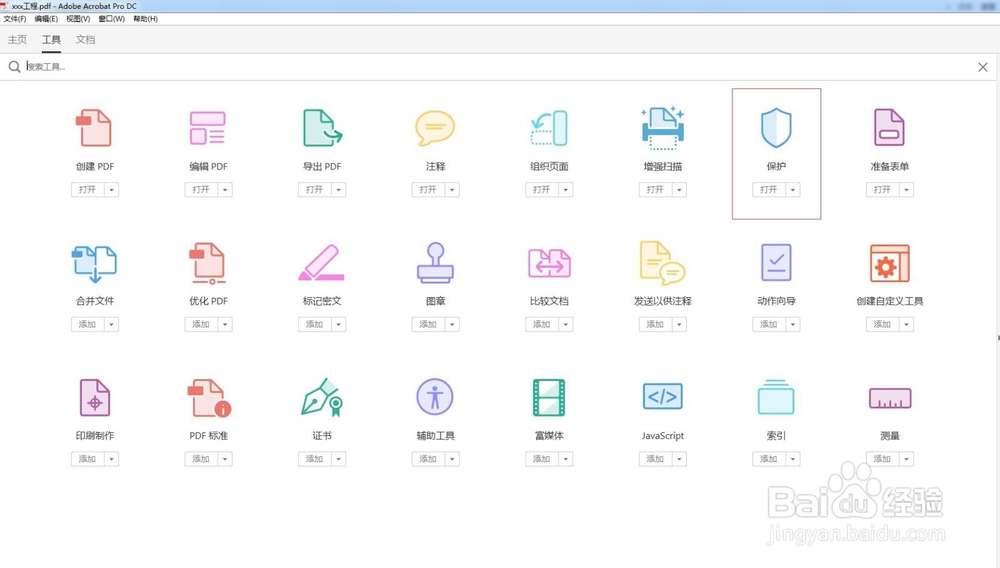Select the 索引 icon
Screen dimensions: 1000x568
(776, 397)
